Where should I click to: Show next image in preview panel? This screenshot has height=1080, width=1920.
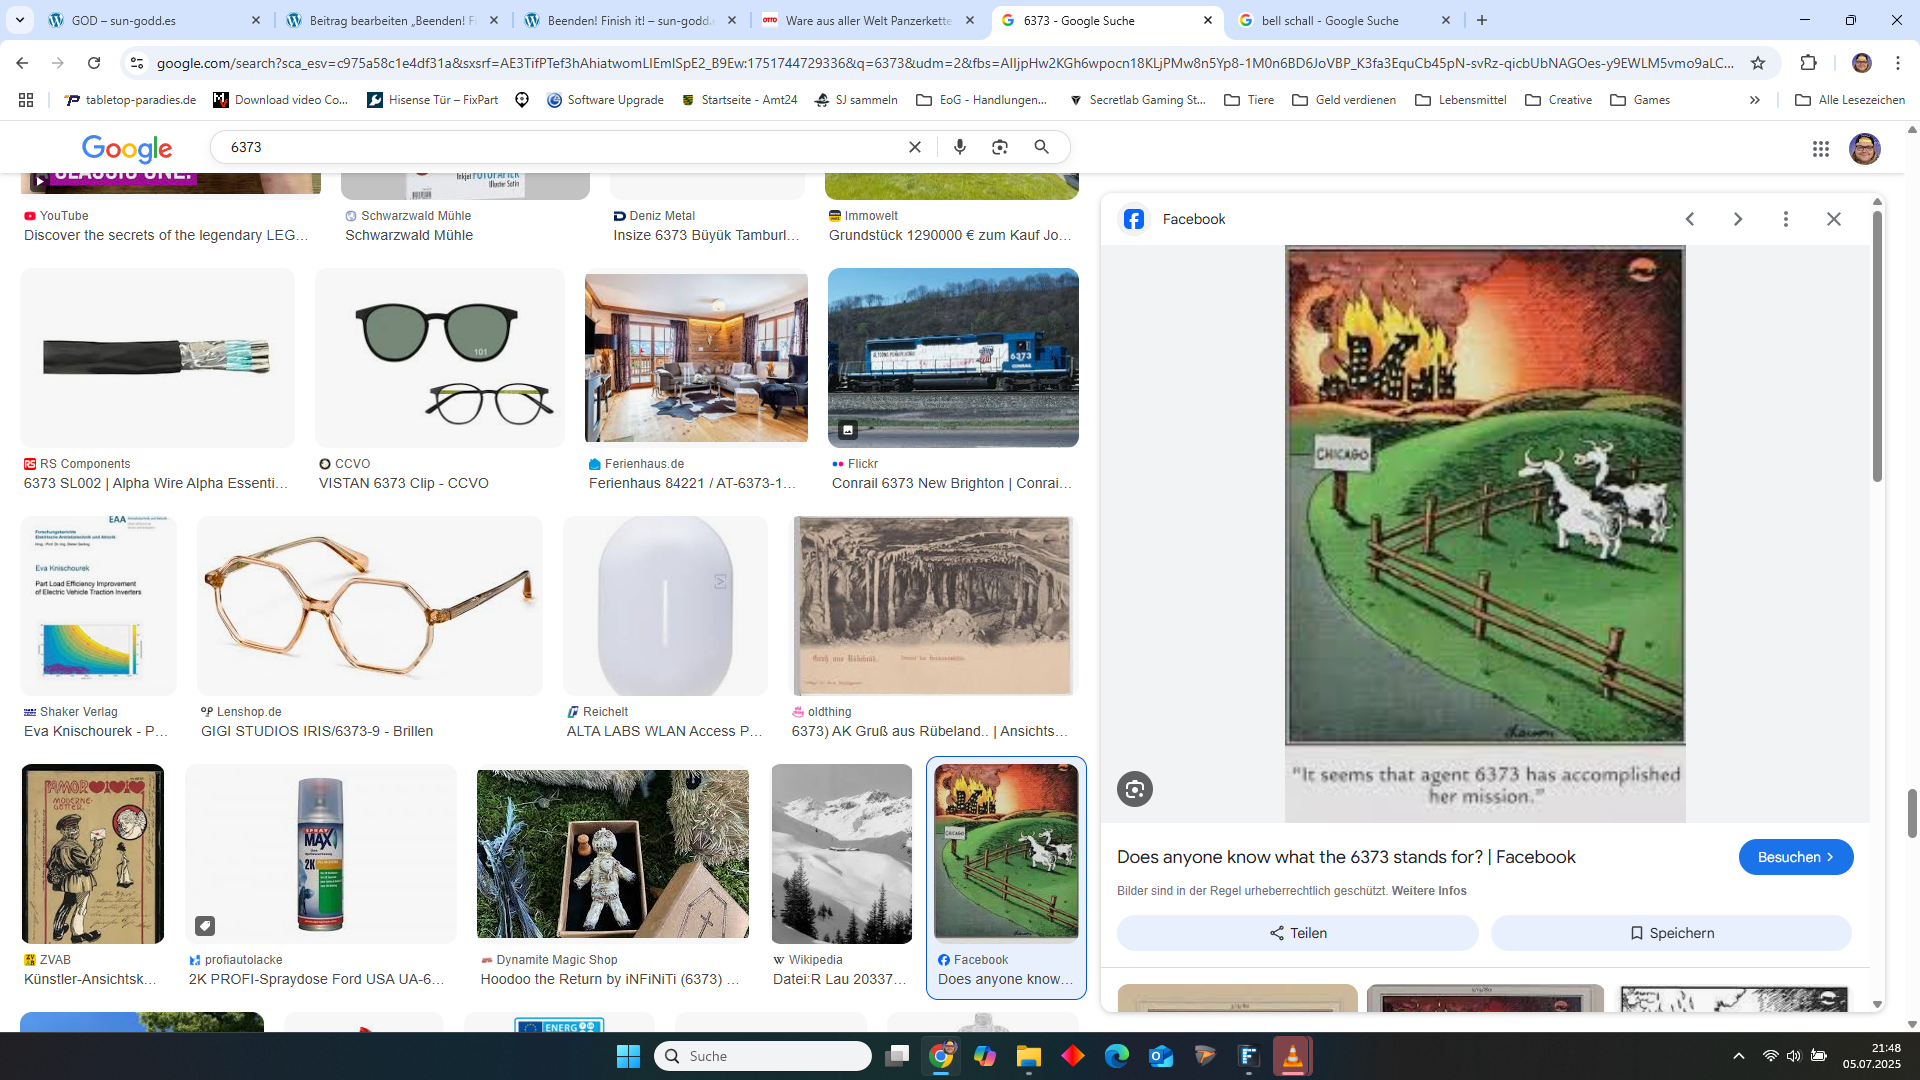(1738, 219)
